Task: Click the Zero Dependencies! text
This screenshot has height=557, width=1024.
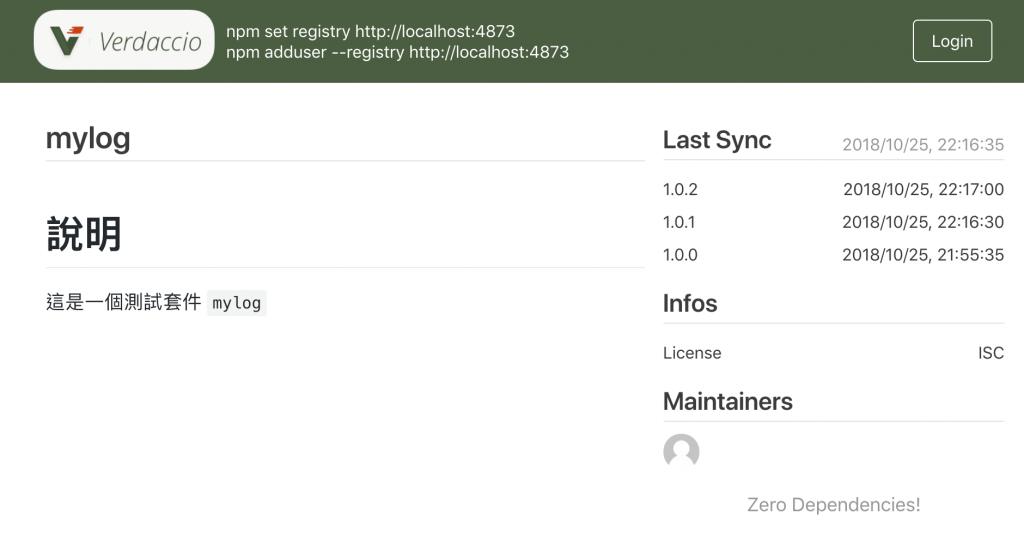Action: coord(833,505)
